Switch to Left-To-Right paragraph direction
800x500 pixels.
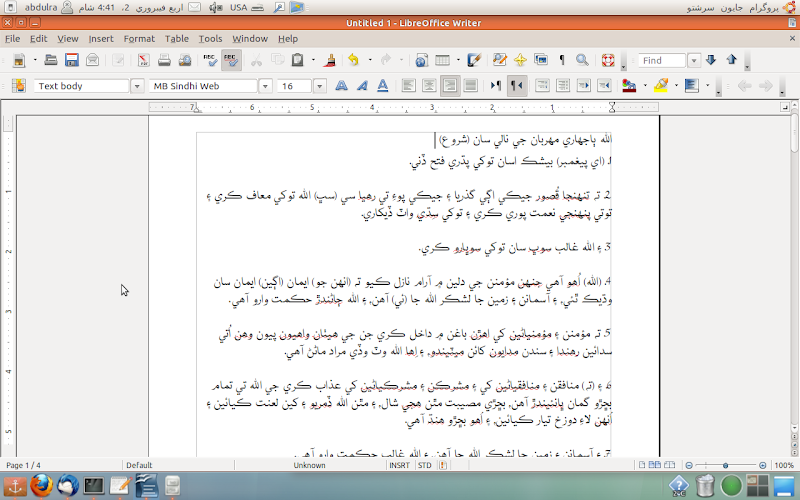496,86
